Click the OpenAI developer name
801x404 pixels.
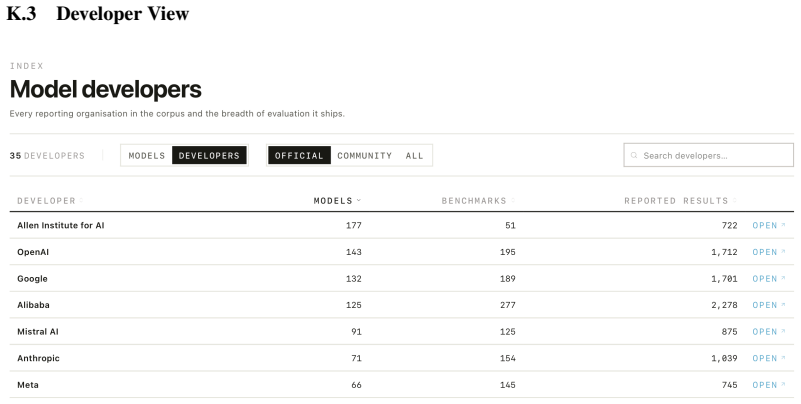click(x=33, y=252)
